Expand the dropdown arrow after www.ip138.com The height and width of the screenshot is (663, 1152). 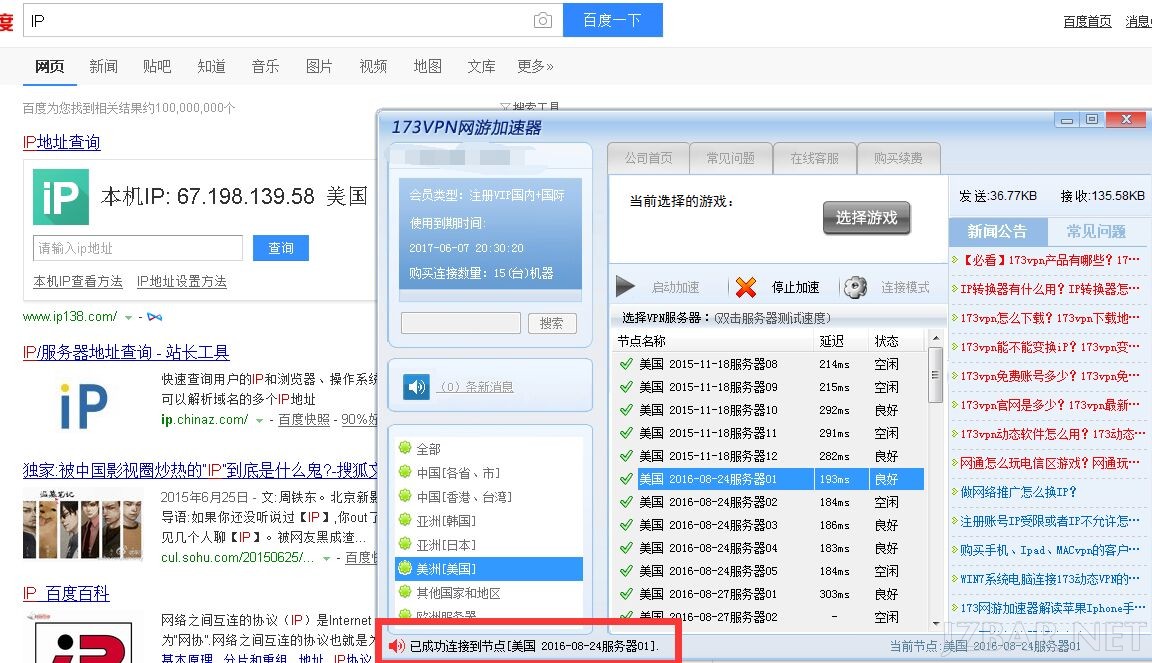[129, 318]
